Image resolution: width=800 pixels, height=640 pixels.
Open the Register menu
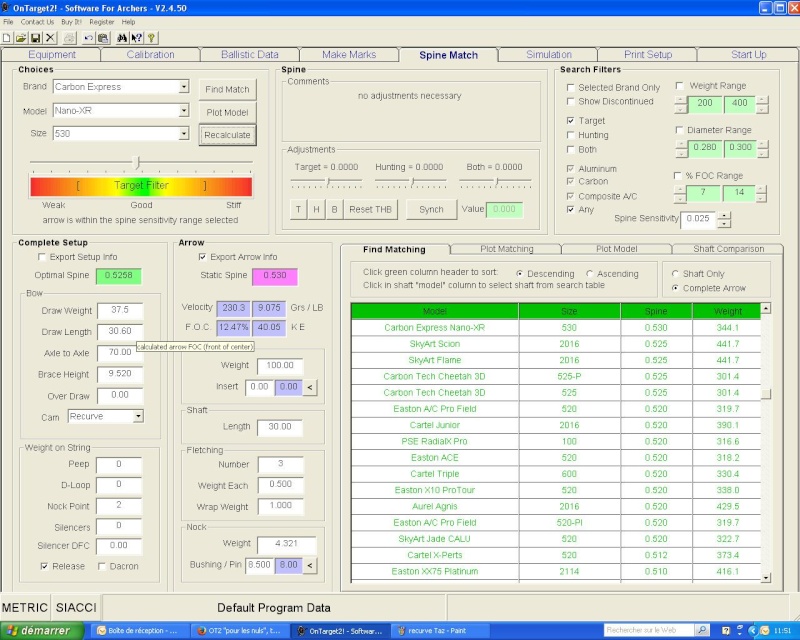(x=102, y=22)
